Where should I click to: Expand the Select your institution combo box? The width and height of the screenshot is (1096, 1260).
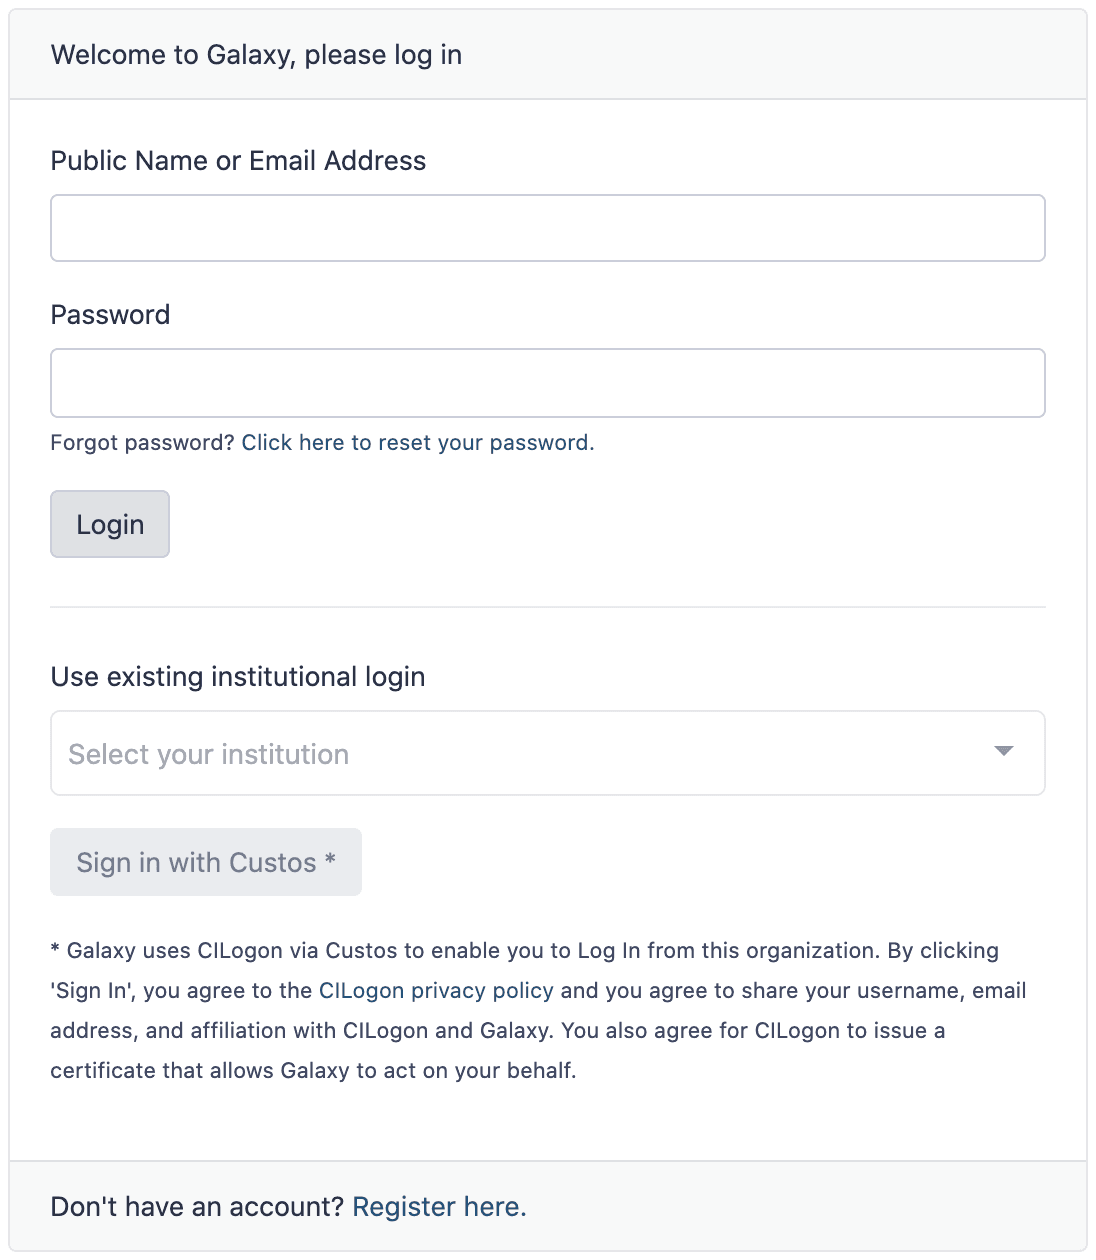click(x=547, y=753)
